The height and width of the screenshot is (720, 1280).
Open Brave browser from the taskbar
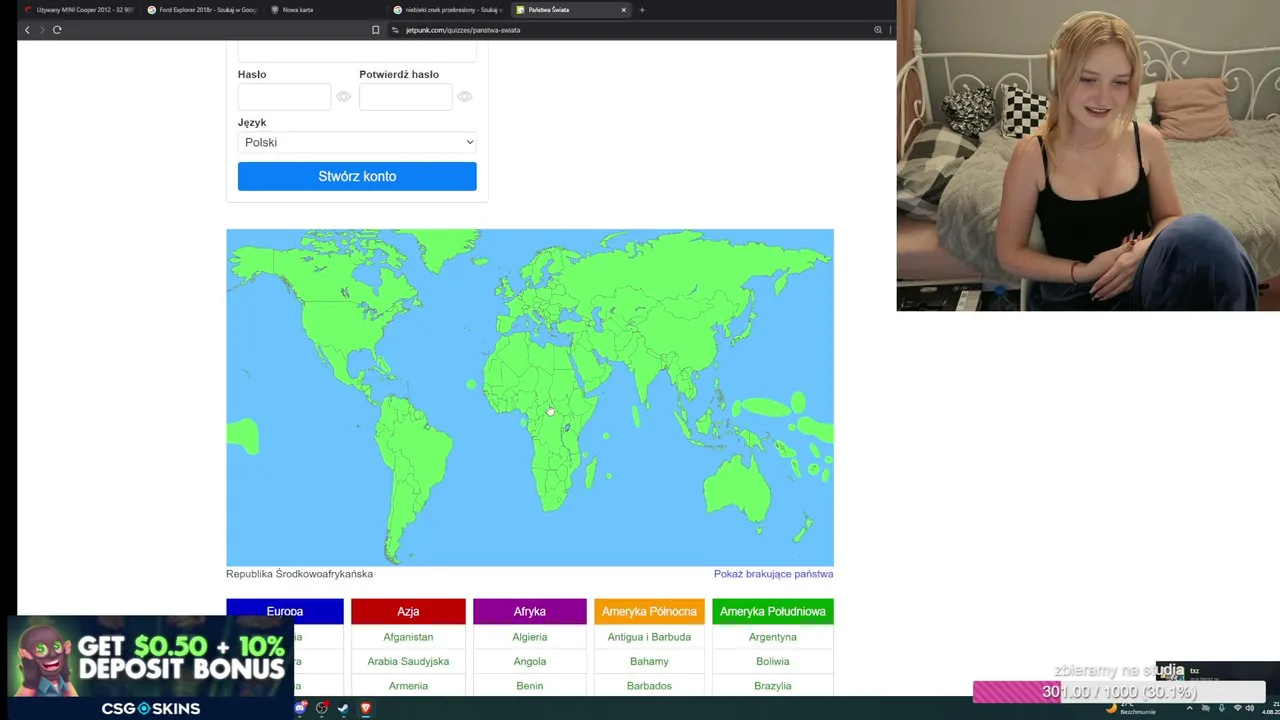click(366, 708)
